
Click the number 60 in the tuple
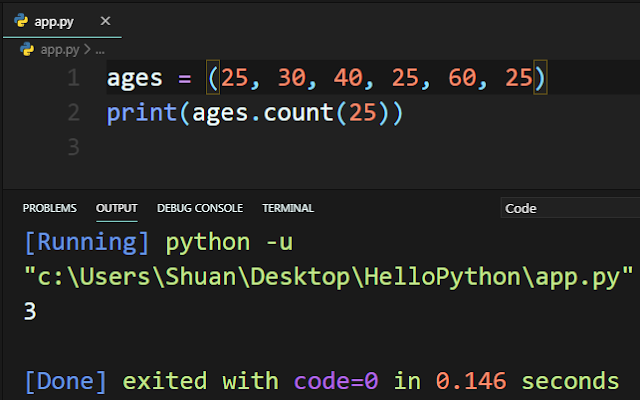pos(462,78)
